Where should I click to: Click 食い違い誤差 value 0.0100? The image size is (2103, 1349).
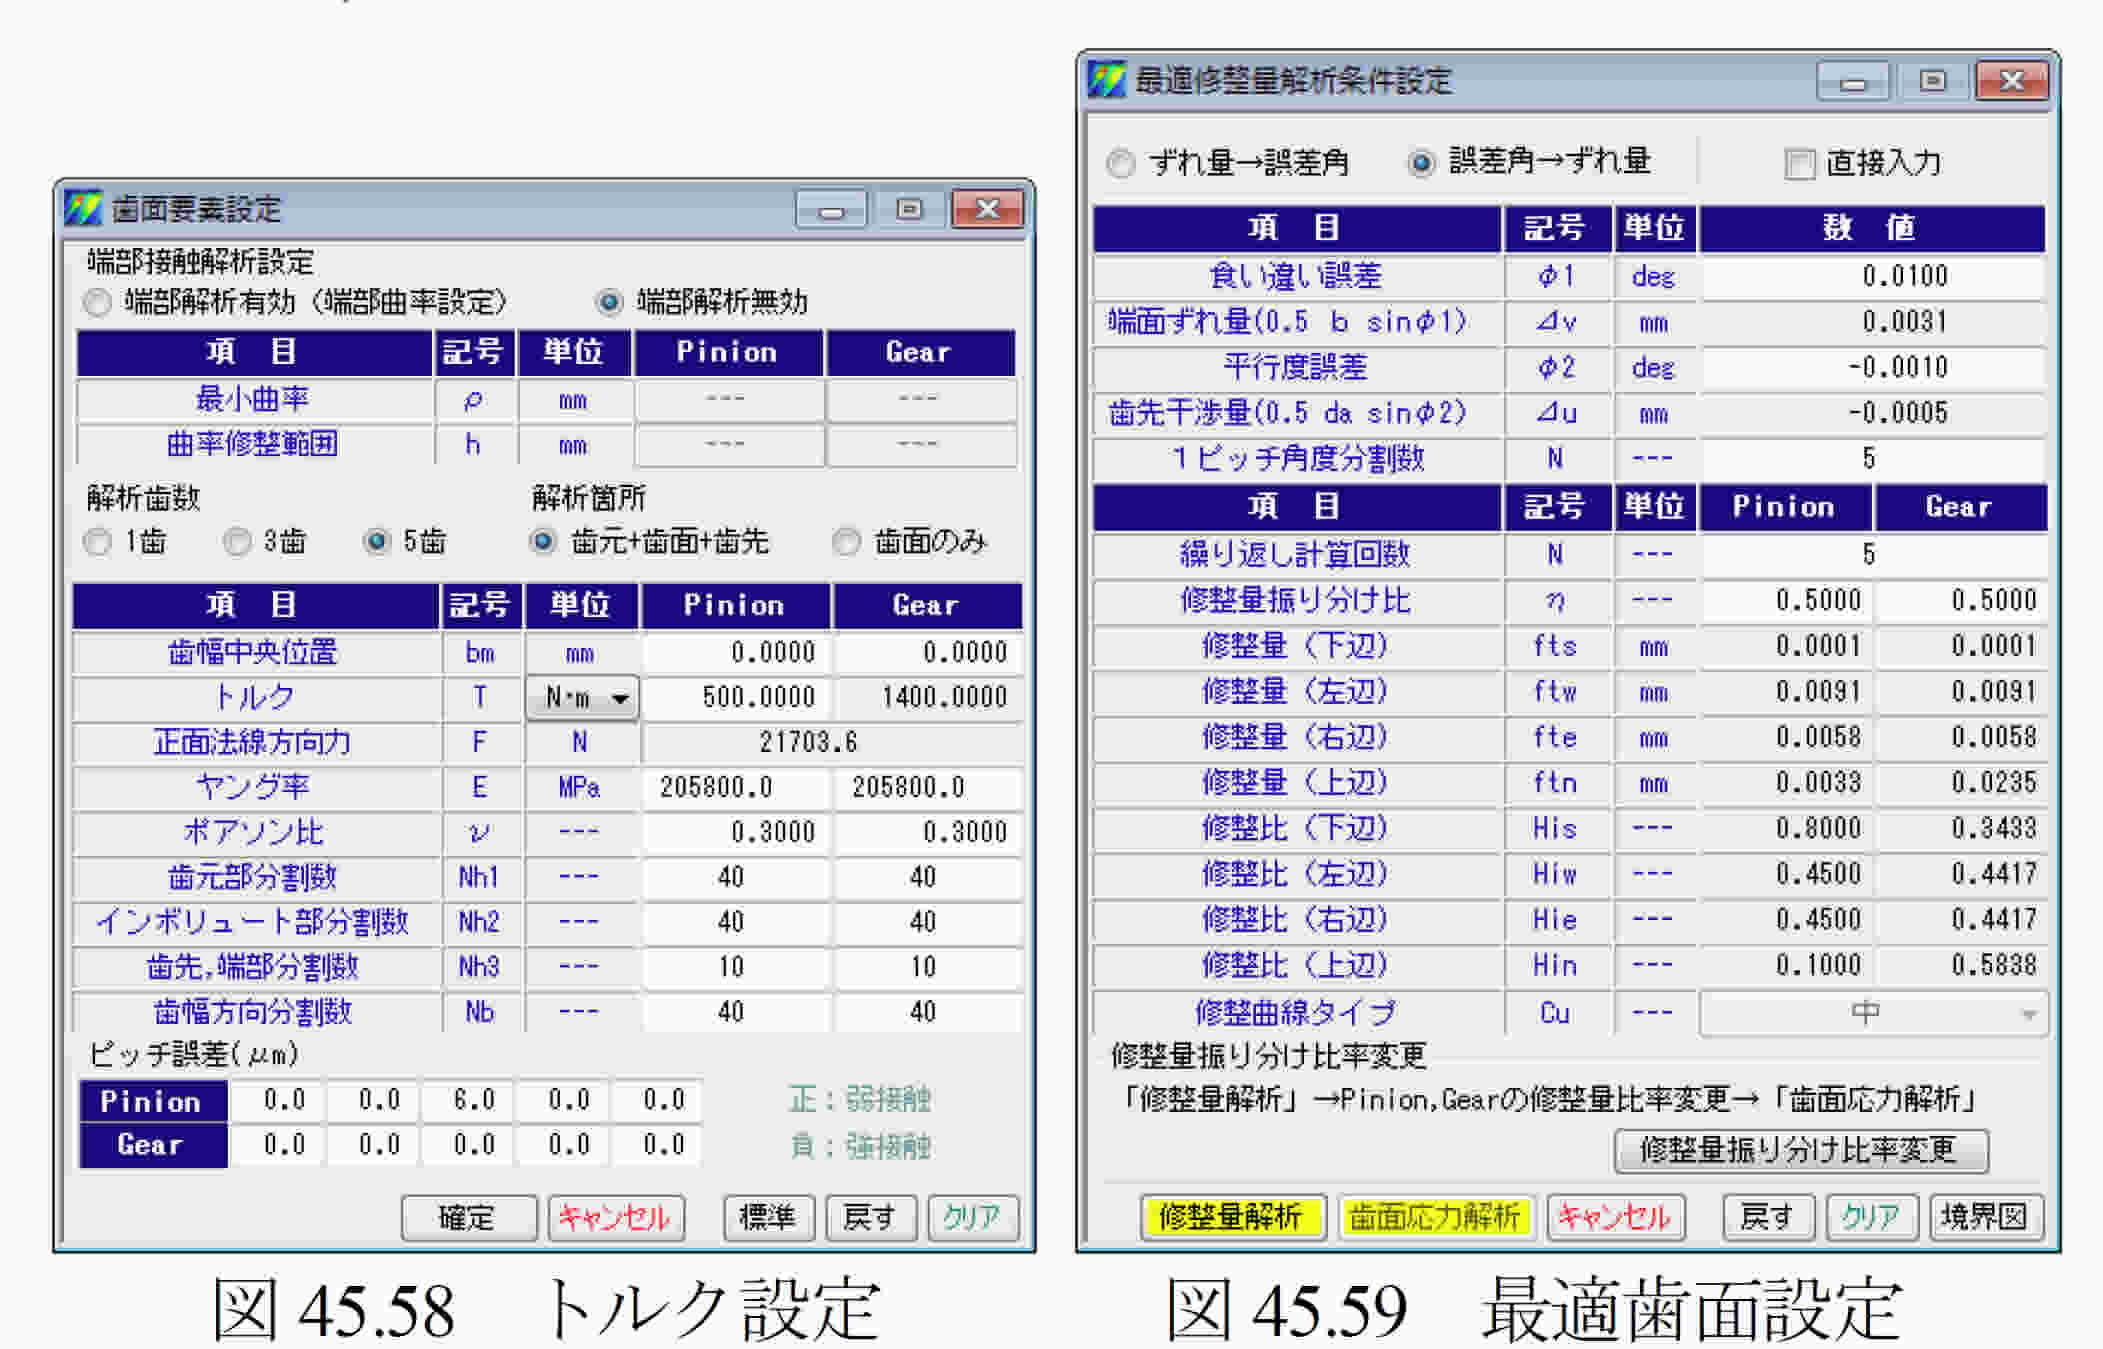tap(1873, 276)
